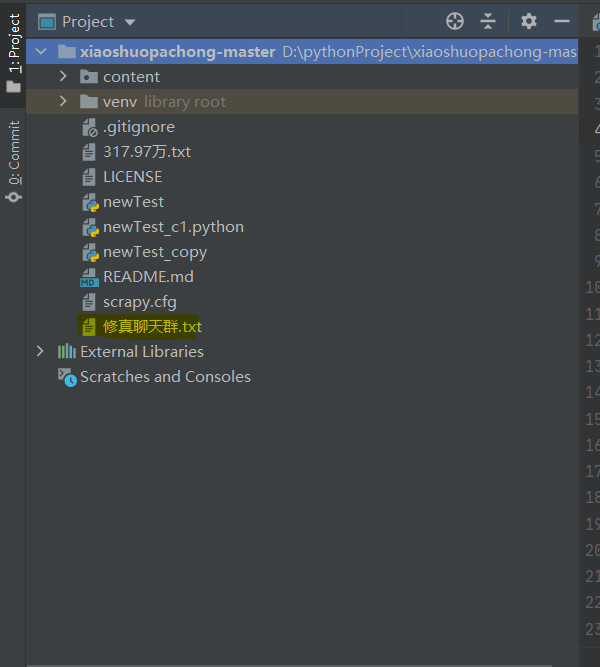
Task: Expand the venv library root folder
Action: (x=64, y=101)
